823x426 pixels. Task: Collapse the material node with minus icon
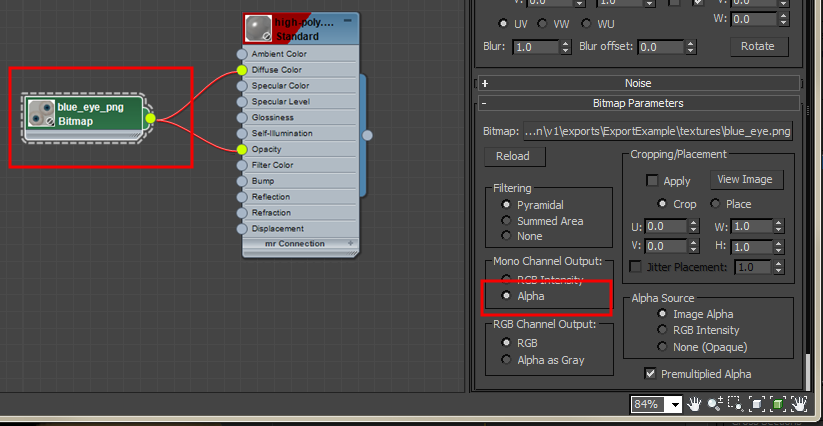[x=347, y=20]
